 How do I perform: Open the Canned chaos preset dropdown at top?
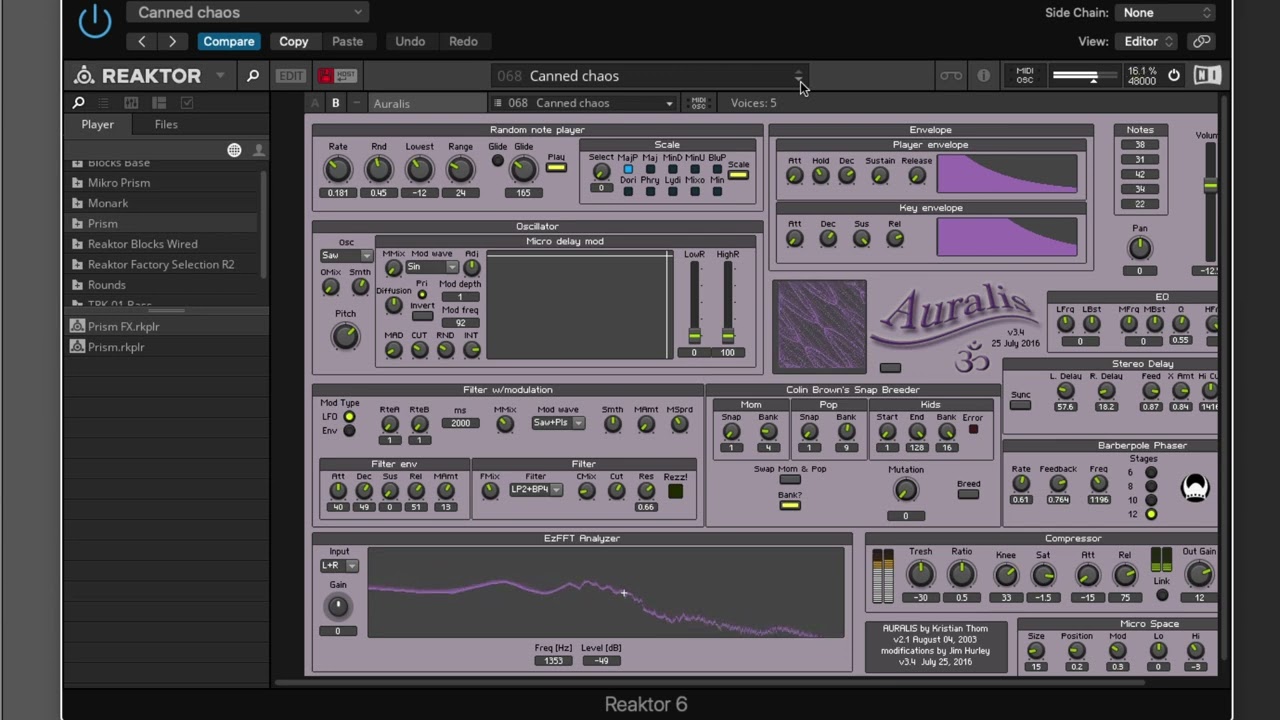(x=248, y=12)
